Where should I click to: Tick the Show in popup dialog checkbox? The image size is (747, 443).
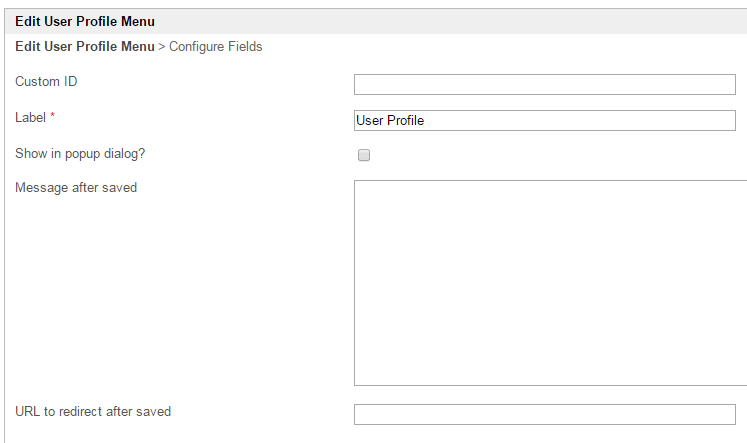coord(364,155)
